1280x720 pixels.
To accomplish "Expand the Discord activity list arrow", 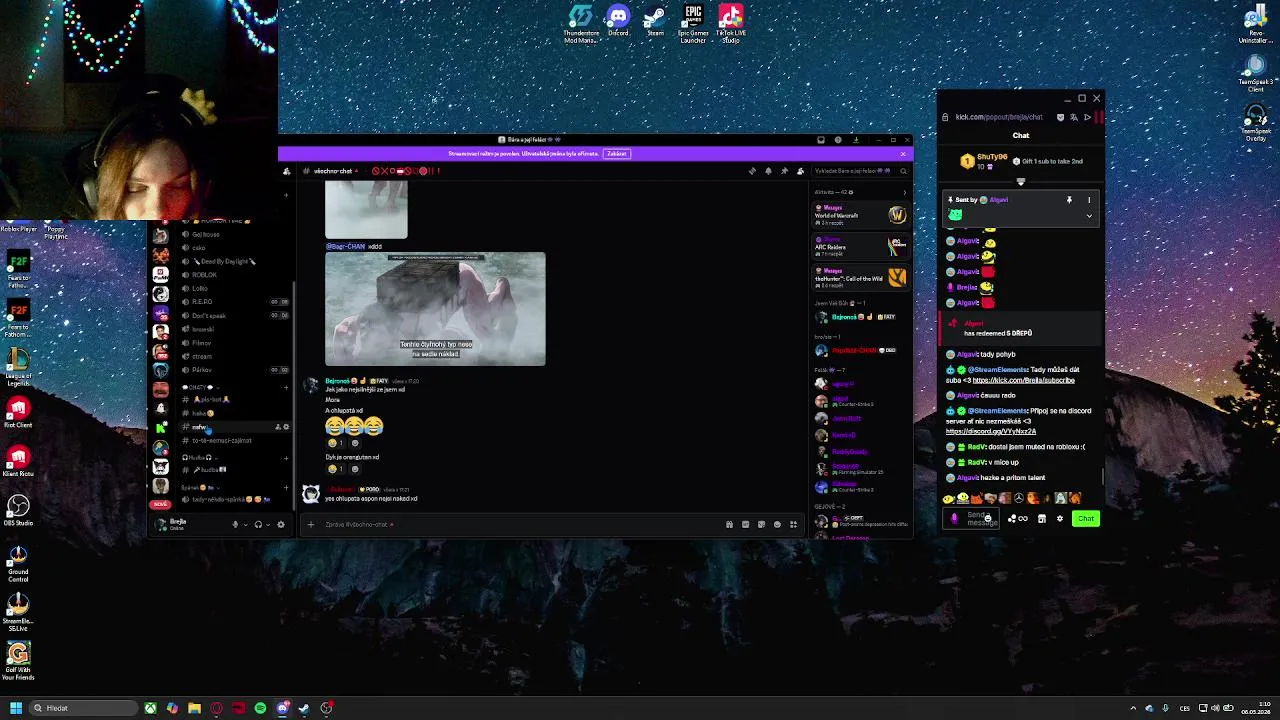I will tap(905, 192).
